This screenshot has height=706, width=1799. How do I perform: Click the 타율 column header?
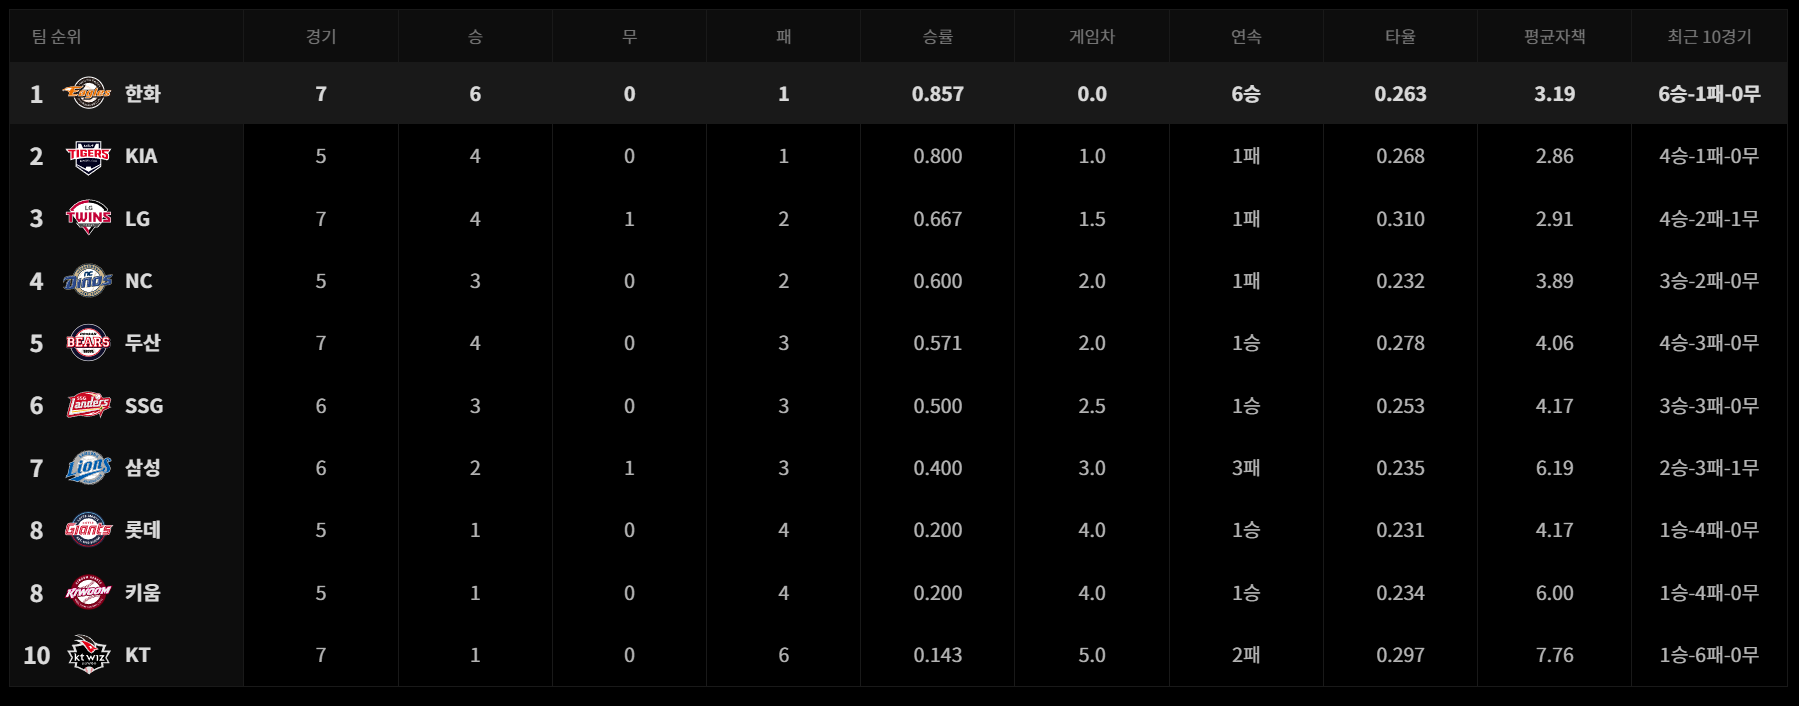pos(1400,37)
